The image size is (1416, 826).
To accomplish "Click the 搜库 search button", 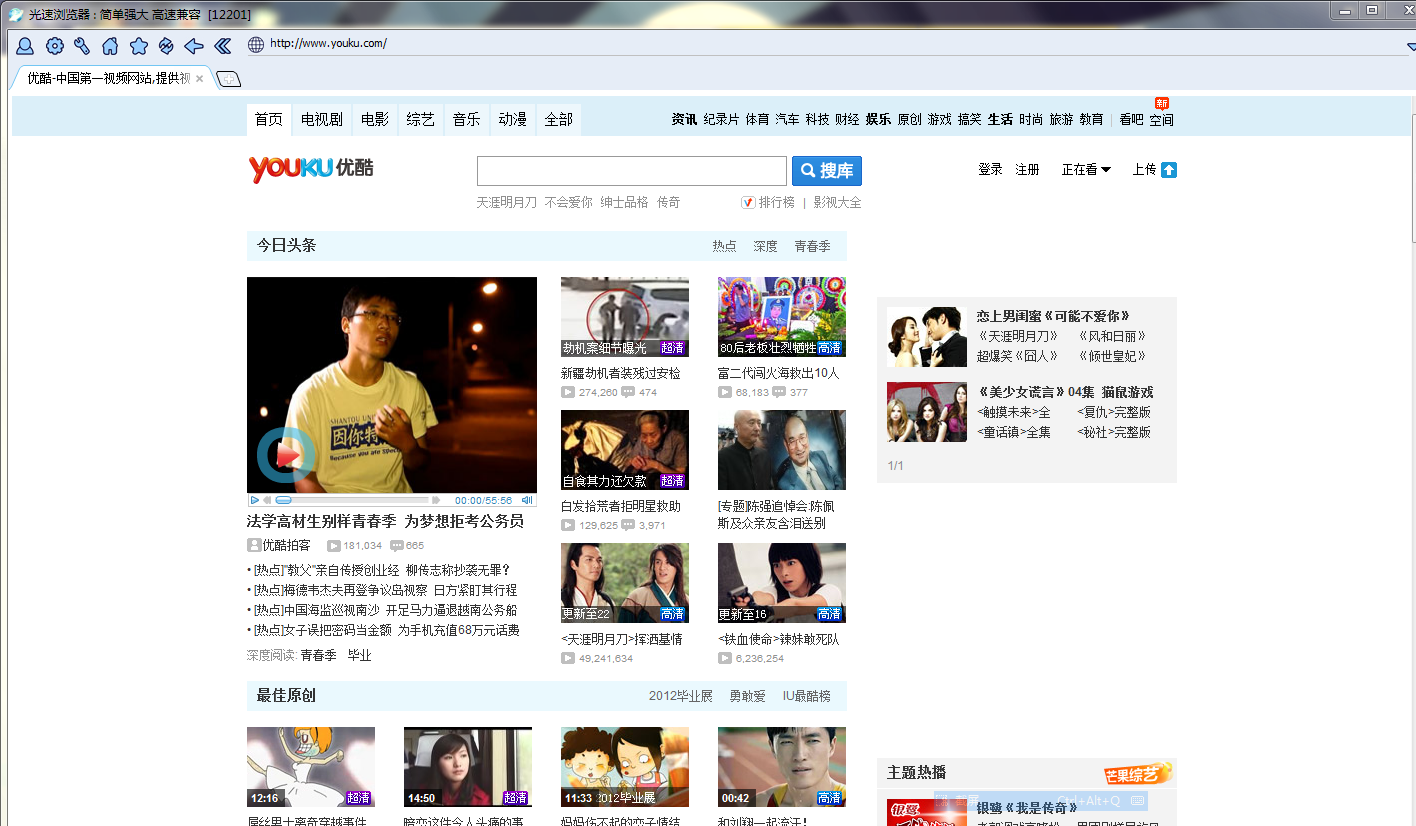I will coord(826,170).
